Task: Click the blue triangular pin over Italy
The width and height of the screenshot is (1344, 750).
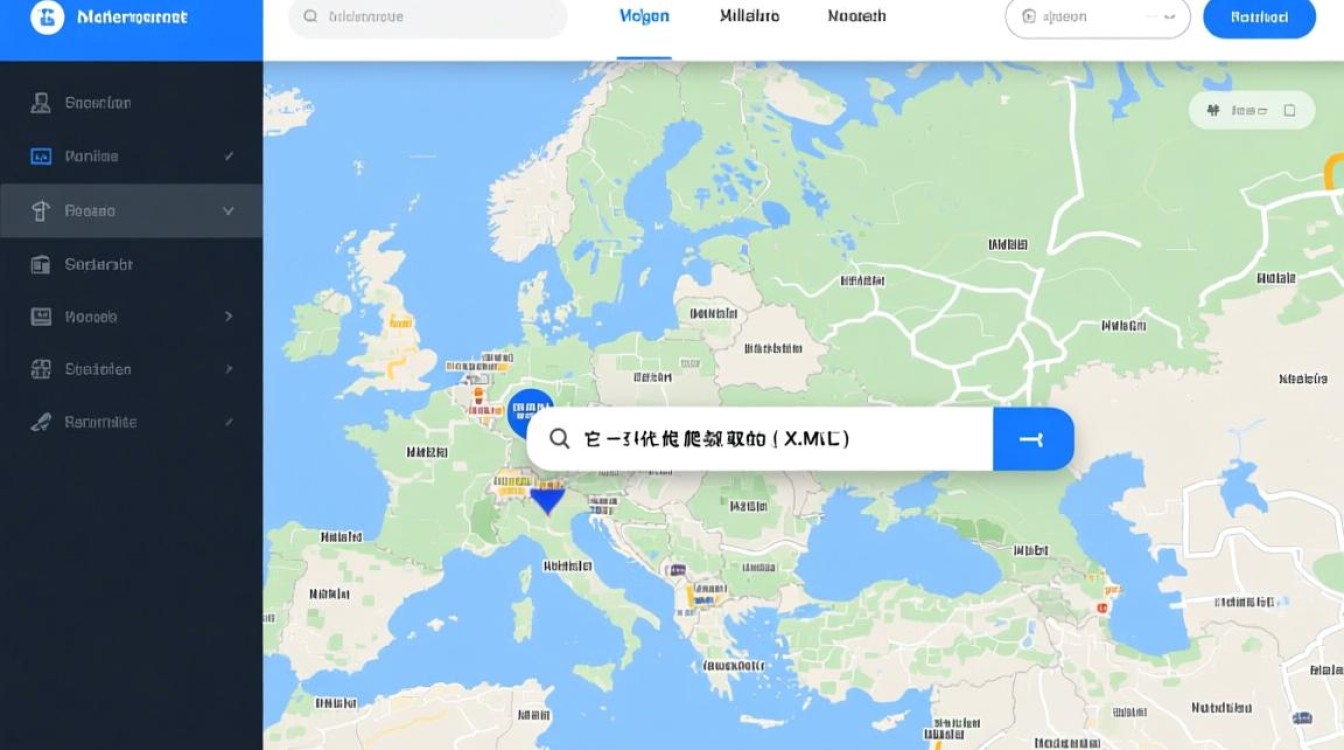Action: click(547, 499)
